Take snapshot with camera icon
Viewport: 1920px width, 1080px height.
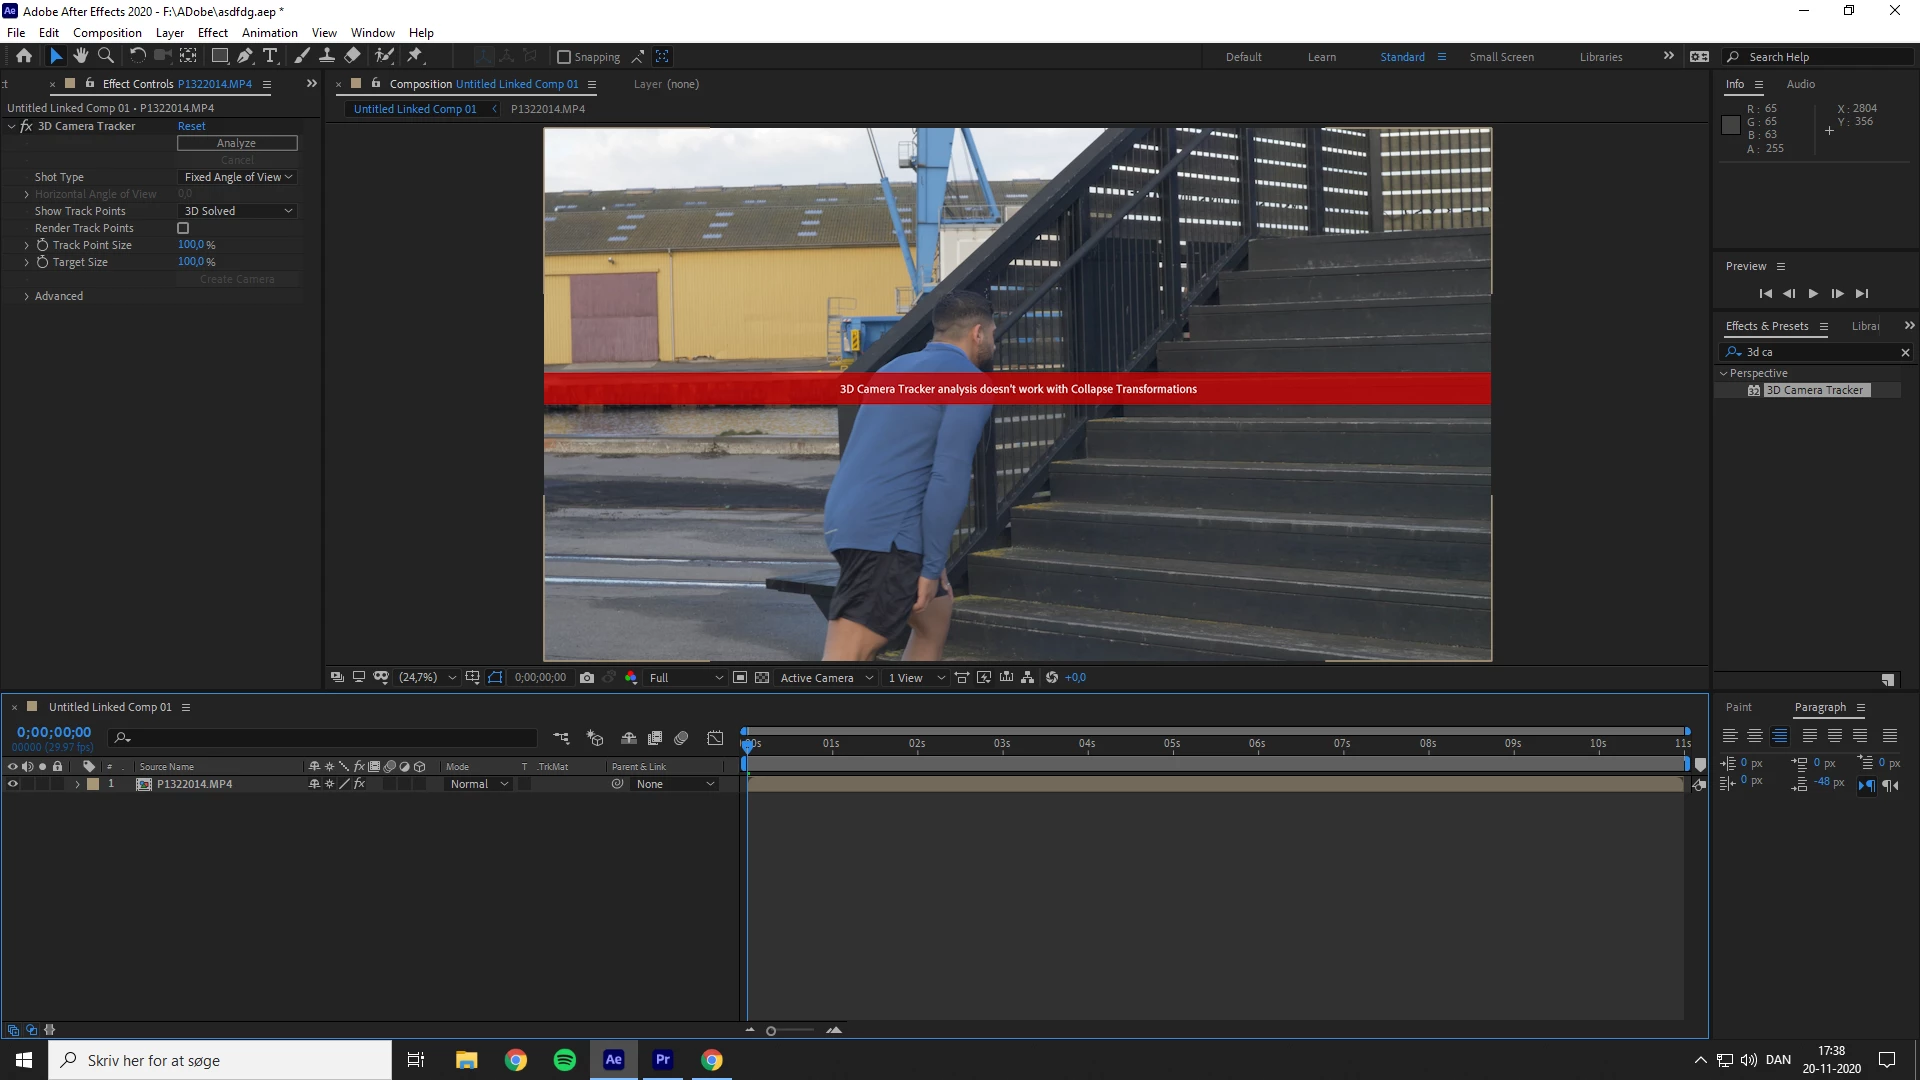click(x=587, y=678)
